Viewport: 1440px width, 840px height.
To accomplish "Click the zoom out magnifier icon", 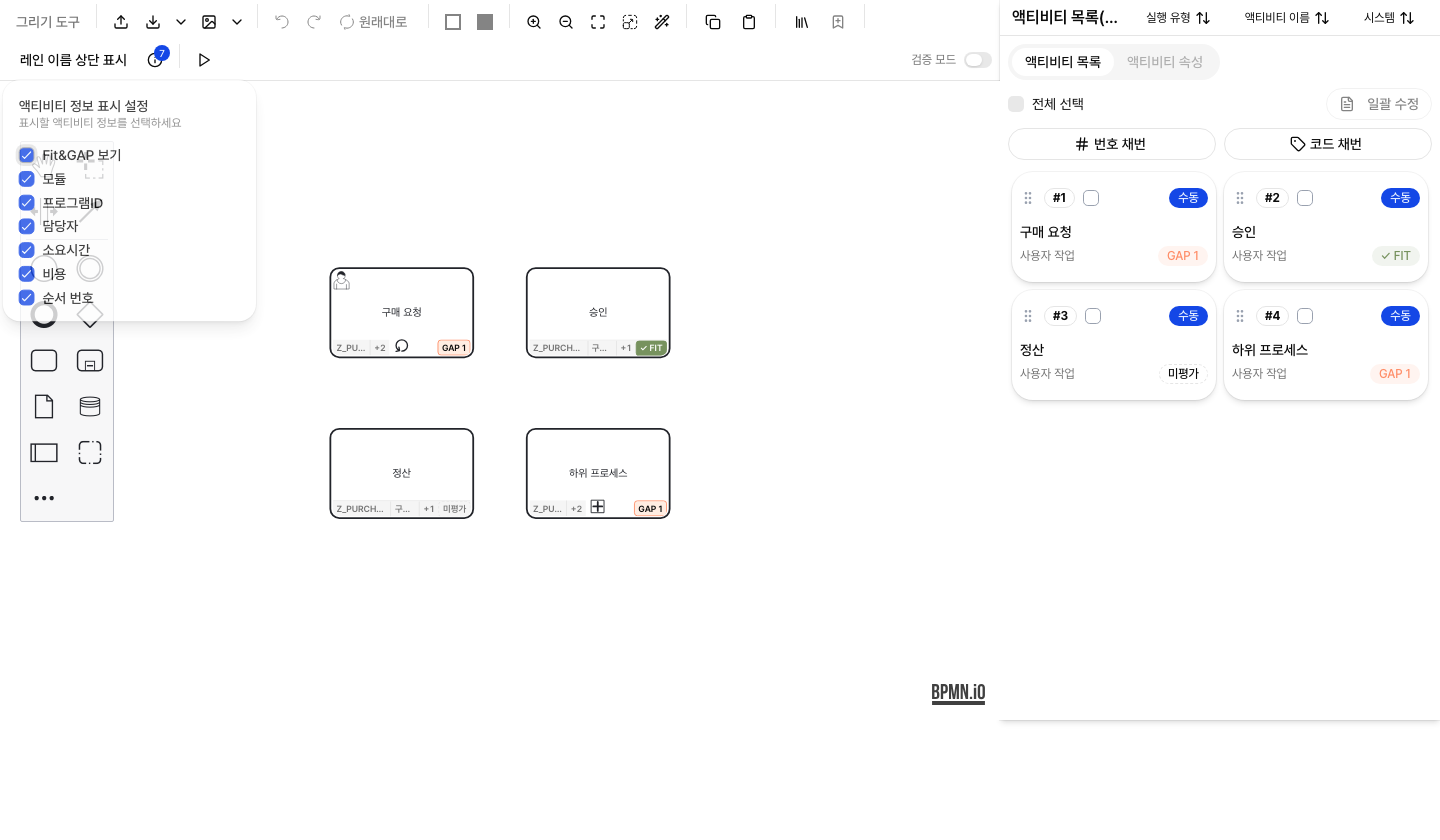I will [x=566, y=22].
